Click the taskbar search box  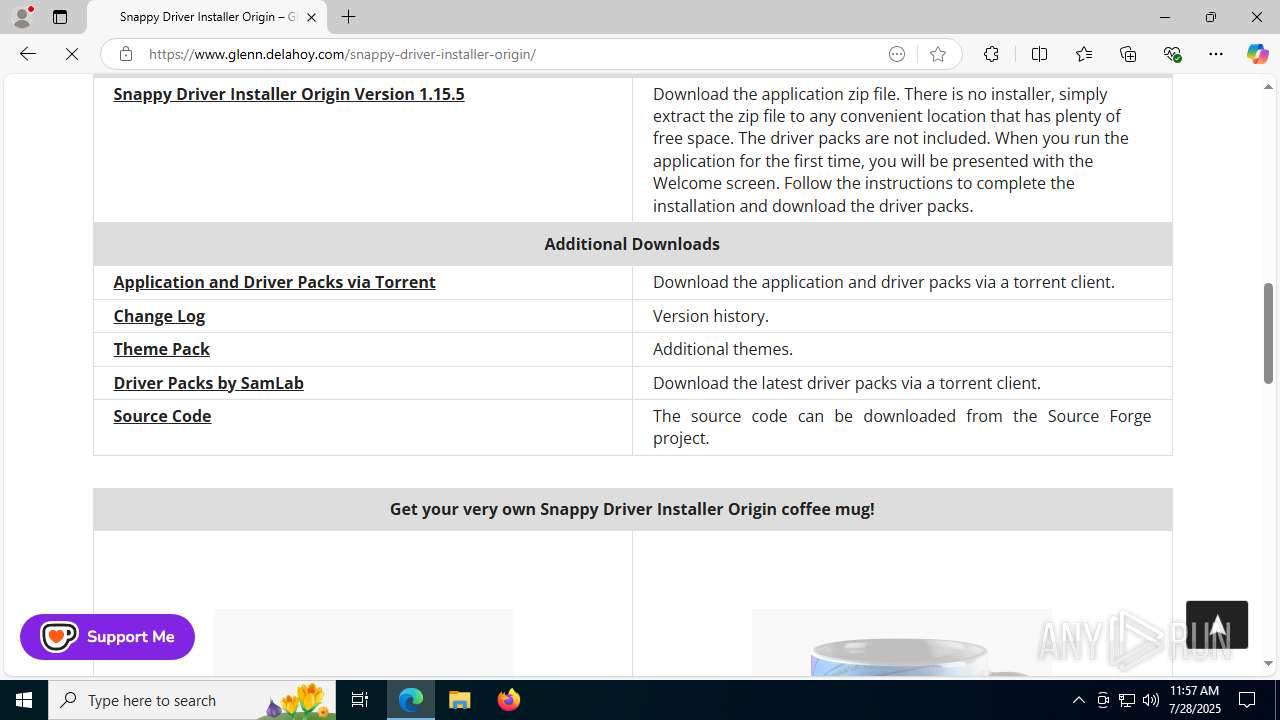point(192,700)
